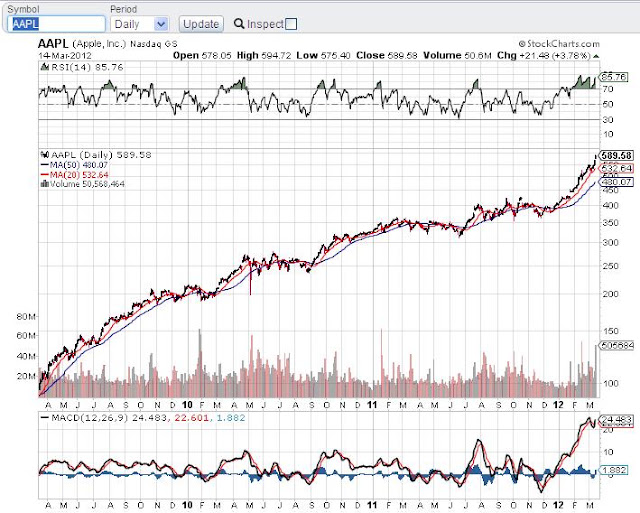The height and width of the screenshot is (513, 640).
Task: Select the MA(20) 532.64 legend text
Action: click(x=79, y=175)
